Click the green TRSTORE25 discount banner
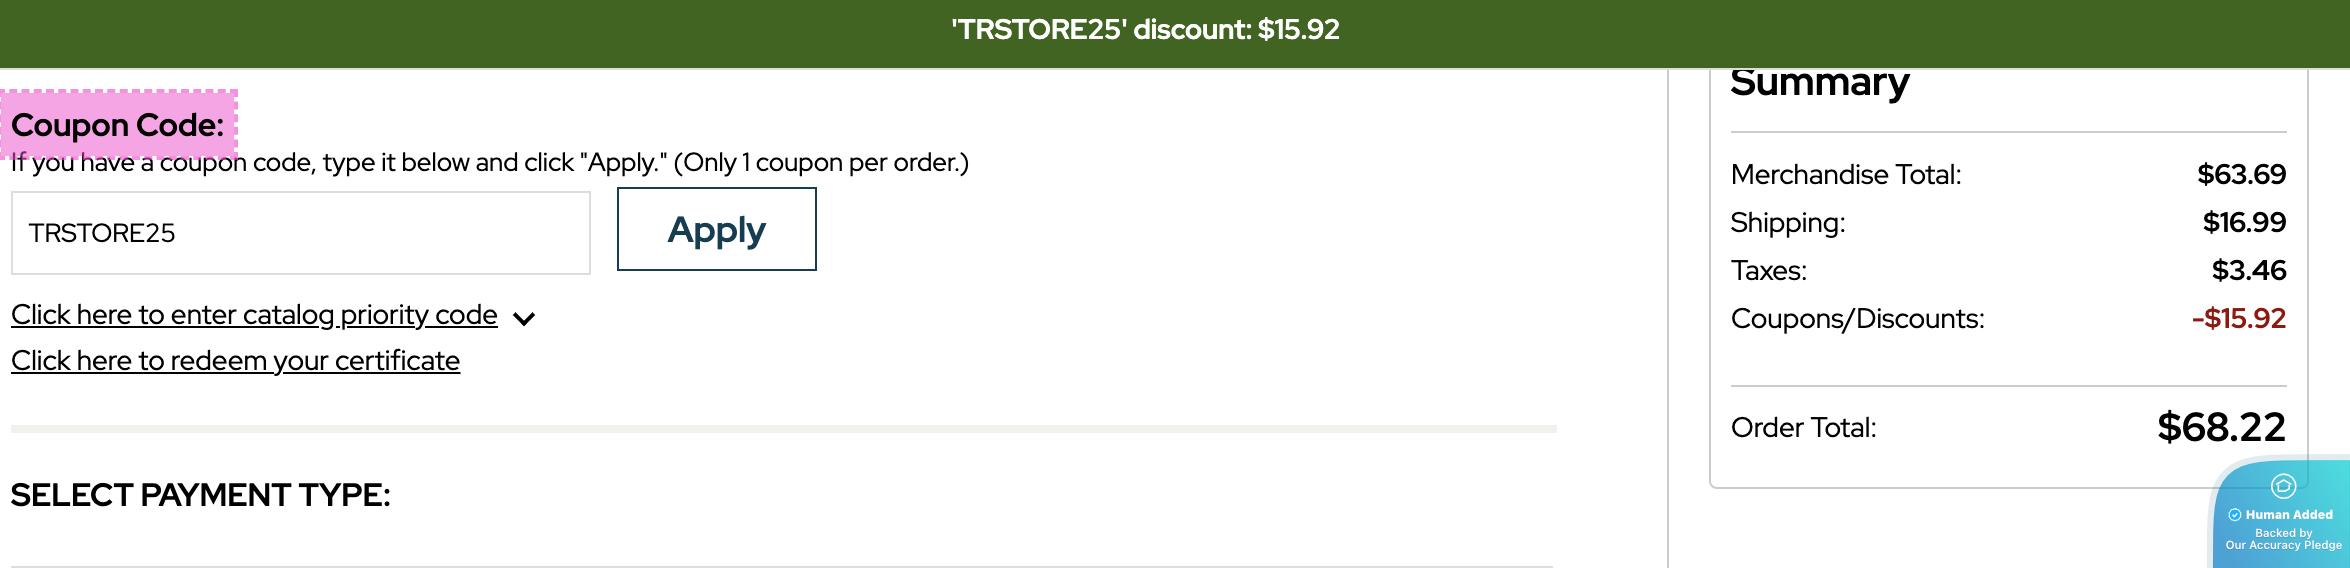Image resolution: width=2350 pixels, height=568 pixels. click(x=1144, y=30)
